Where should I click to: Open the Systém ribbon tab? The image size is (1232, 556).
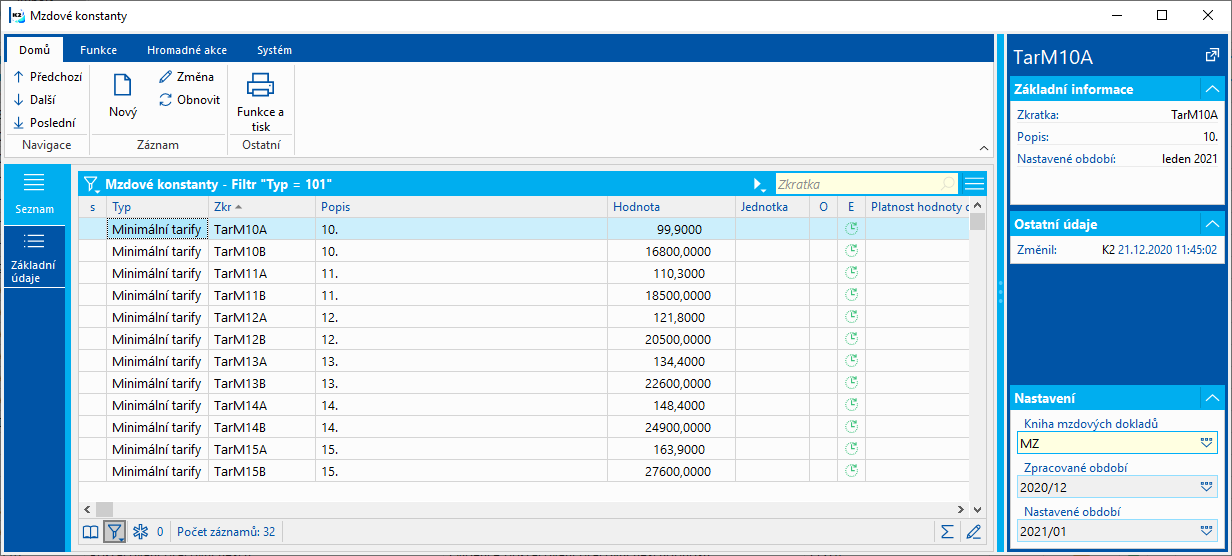[274, 49]
